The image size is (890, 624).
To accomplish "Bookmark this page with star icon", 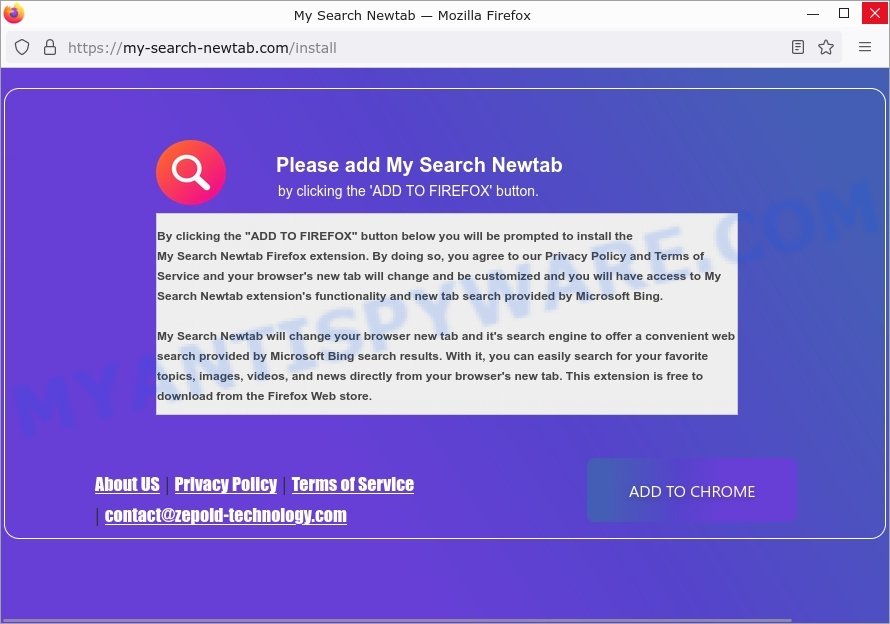I will tap(826, 47).
